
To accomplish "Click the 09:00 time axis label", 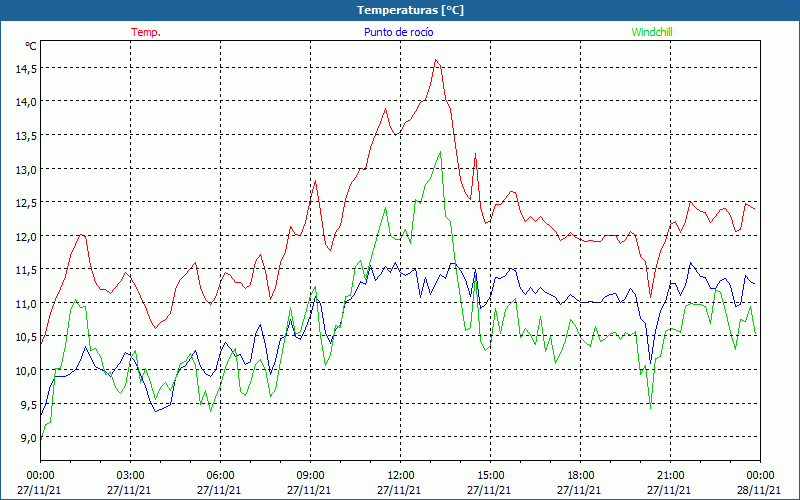I will coord(310,476).
